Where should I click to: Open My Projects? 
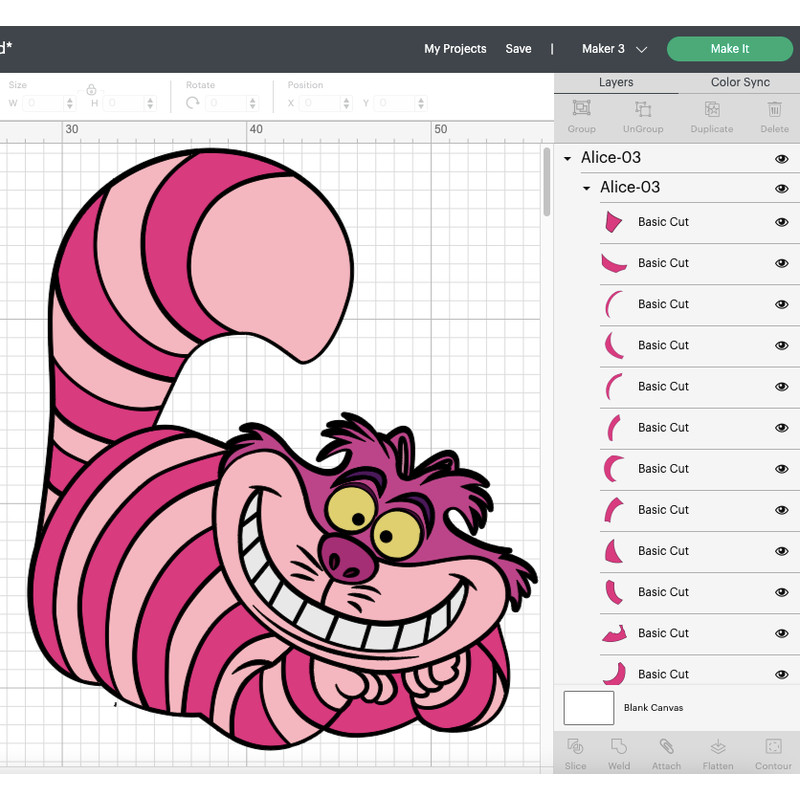click(x=455, y=48)
